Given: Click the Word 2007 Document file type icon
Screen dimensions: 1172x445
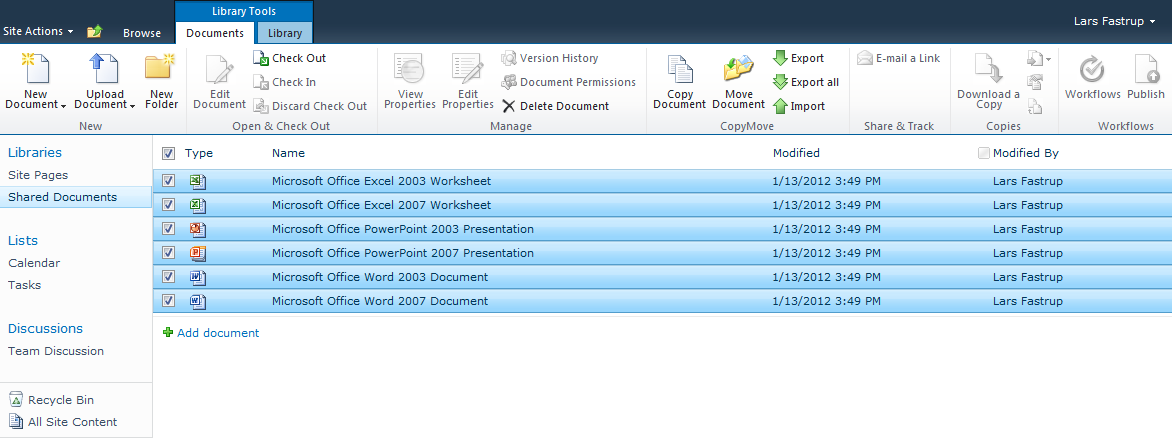Looking at the screenshot, I should point(197,301).
